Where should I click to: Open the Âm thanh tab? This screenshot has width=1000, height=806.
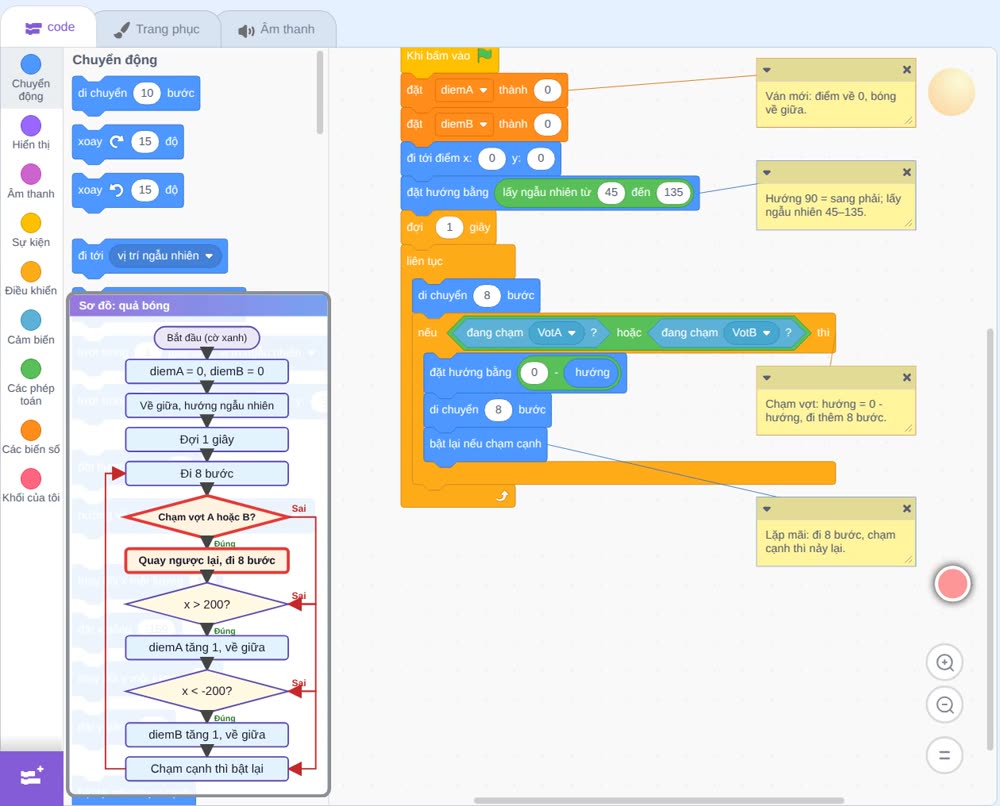pos(277,29)
